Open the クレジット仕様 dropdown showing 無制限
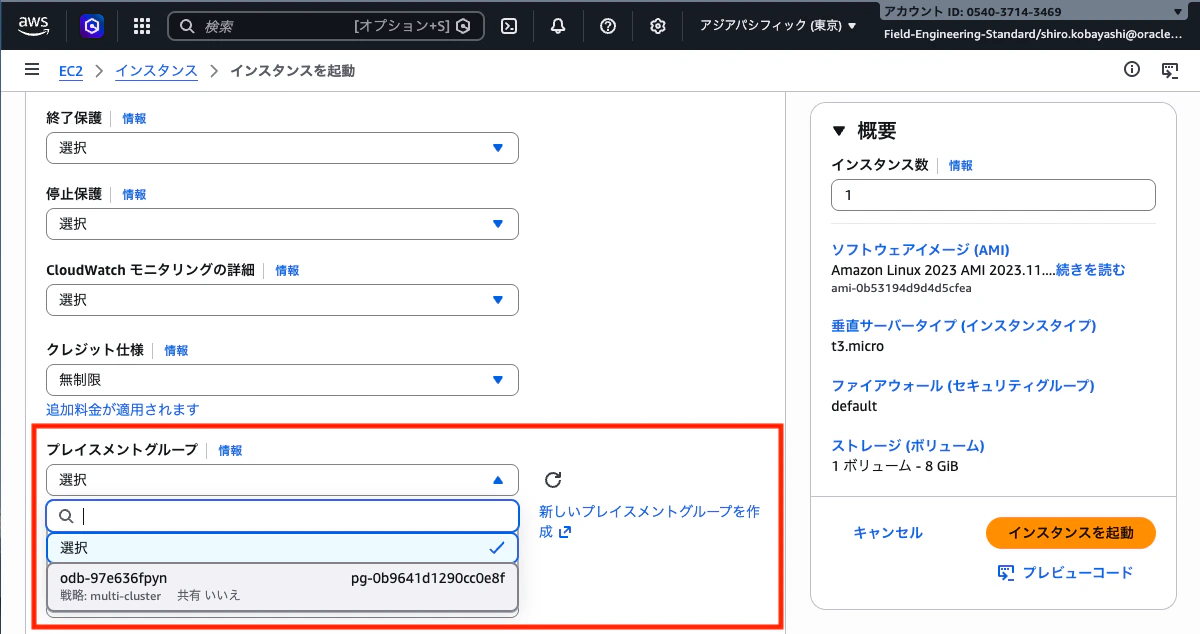The height and width of the screenshot is (634, 1200). click(x=282, y=380)
